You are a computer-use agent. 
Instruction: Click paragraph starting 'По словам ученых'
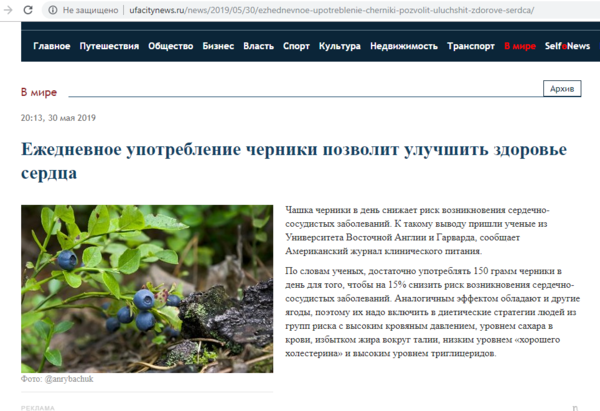pyautogui.click(x=432, y=312)
